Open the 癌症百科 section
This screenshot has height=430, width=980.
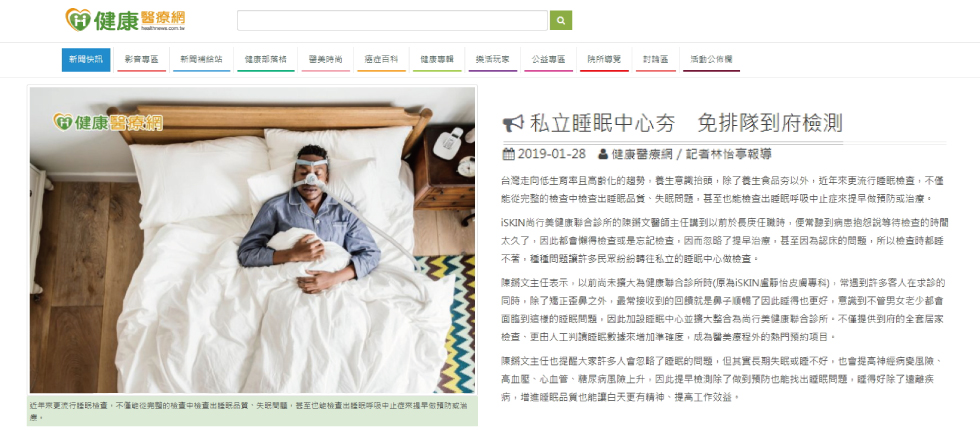(x=381, y=60)
